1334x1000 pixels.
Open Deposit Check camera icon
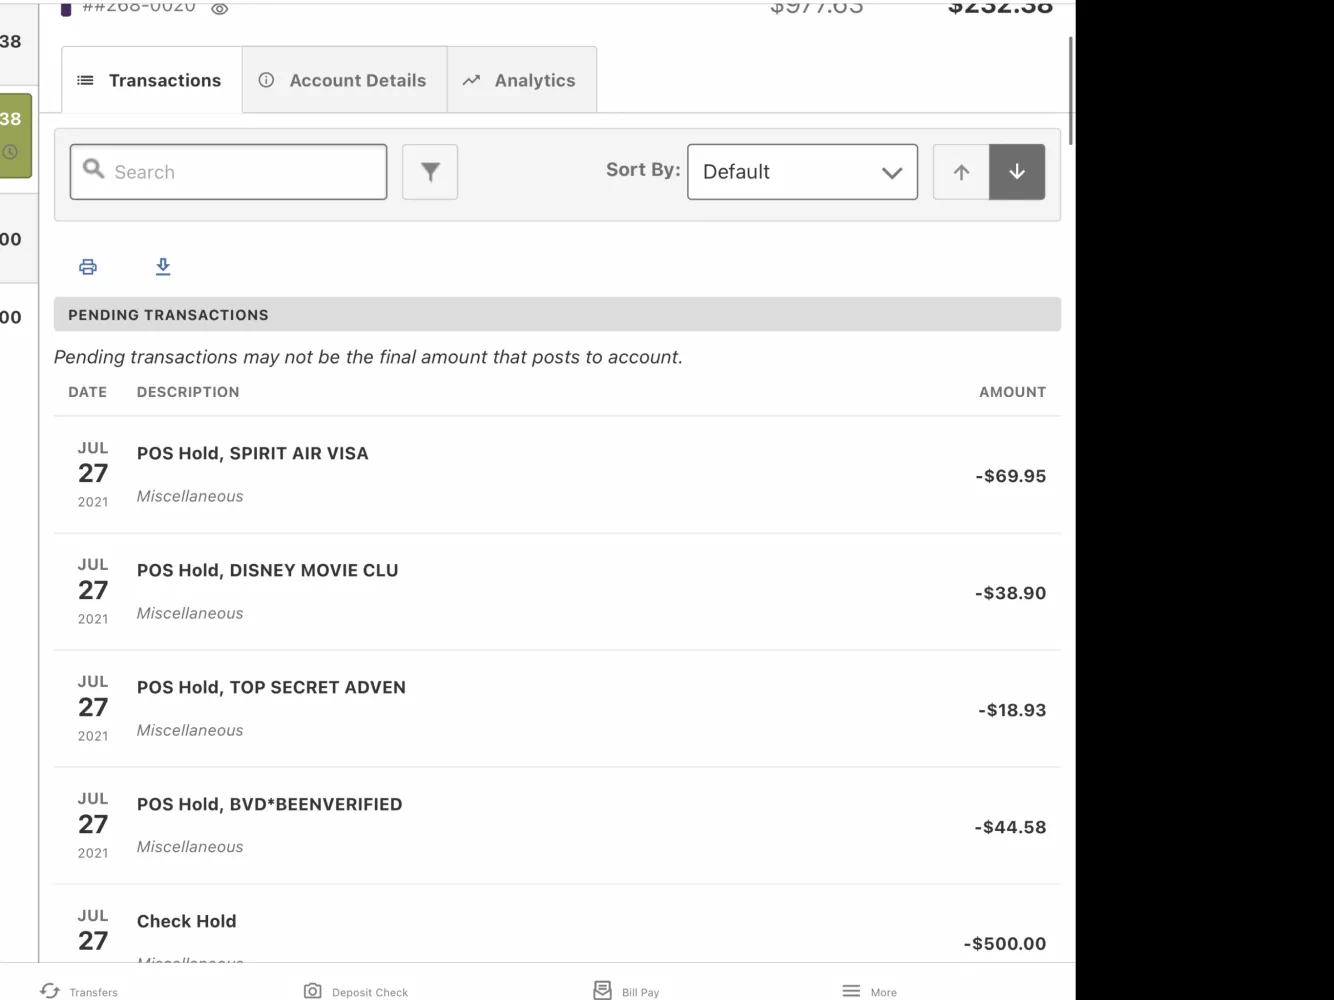[x=313, y=990]
